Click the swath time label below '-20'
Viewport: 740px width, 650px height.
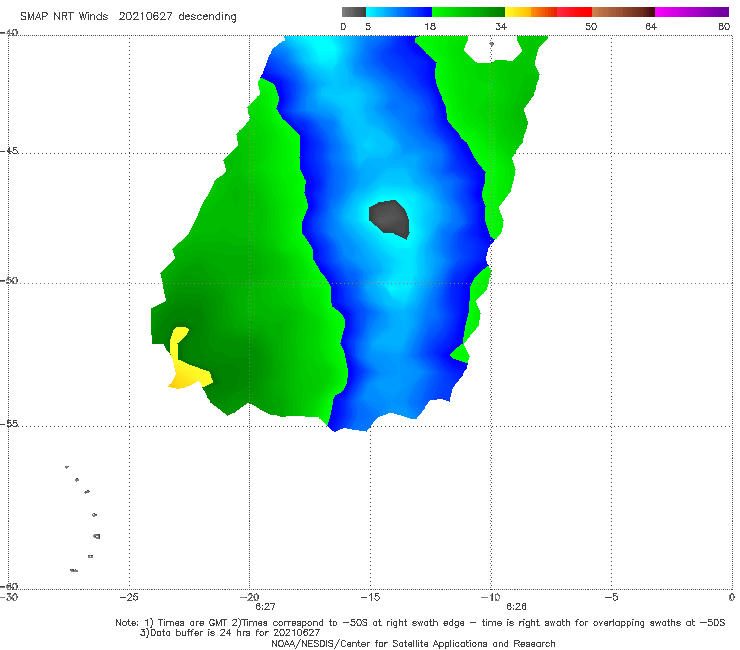point(265,607)
